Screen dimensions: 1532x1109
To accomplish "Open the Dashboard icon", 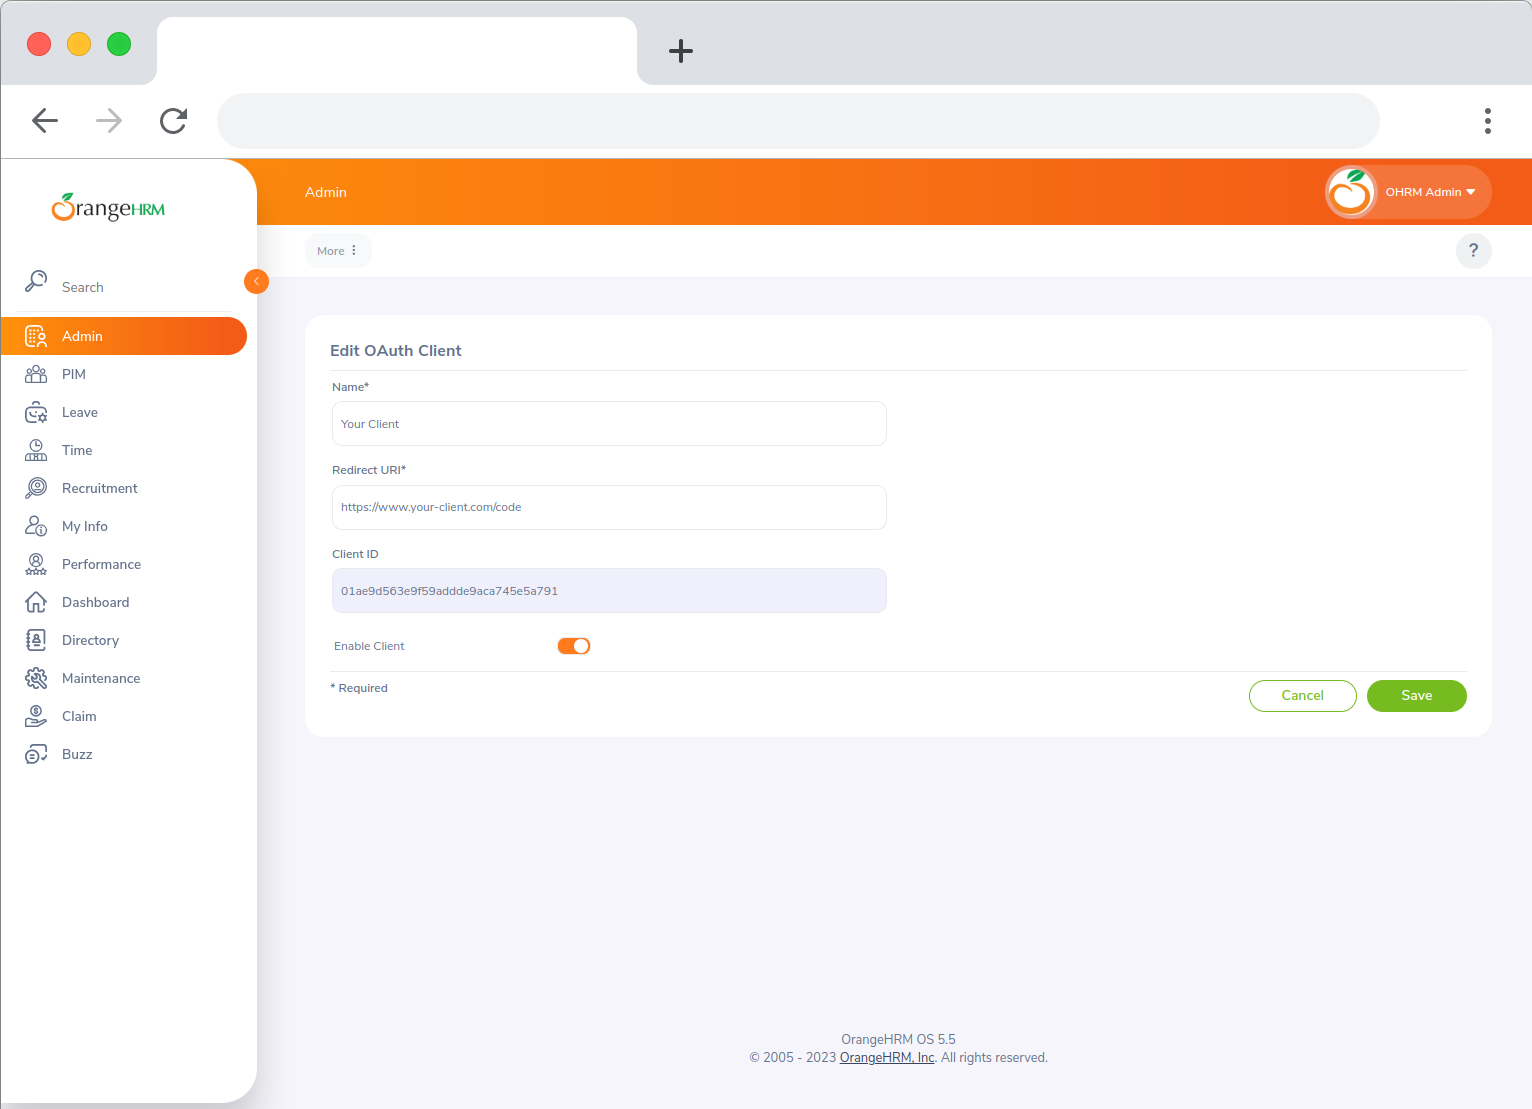I will [36, 602].
